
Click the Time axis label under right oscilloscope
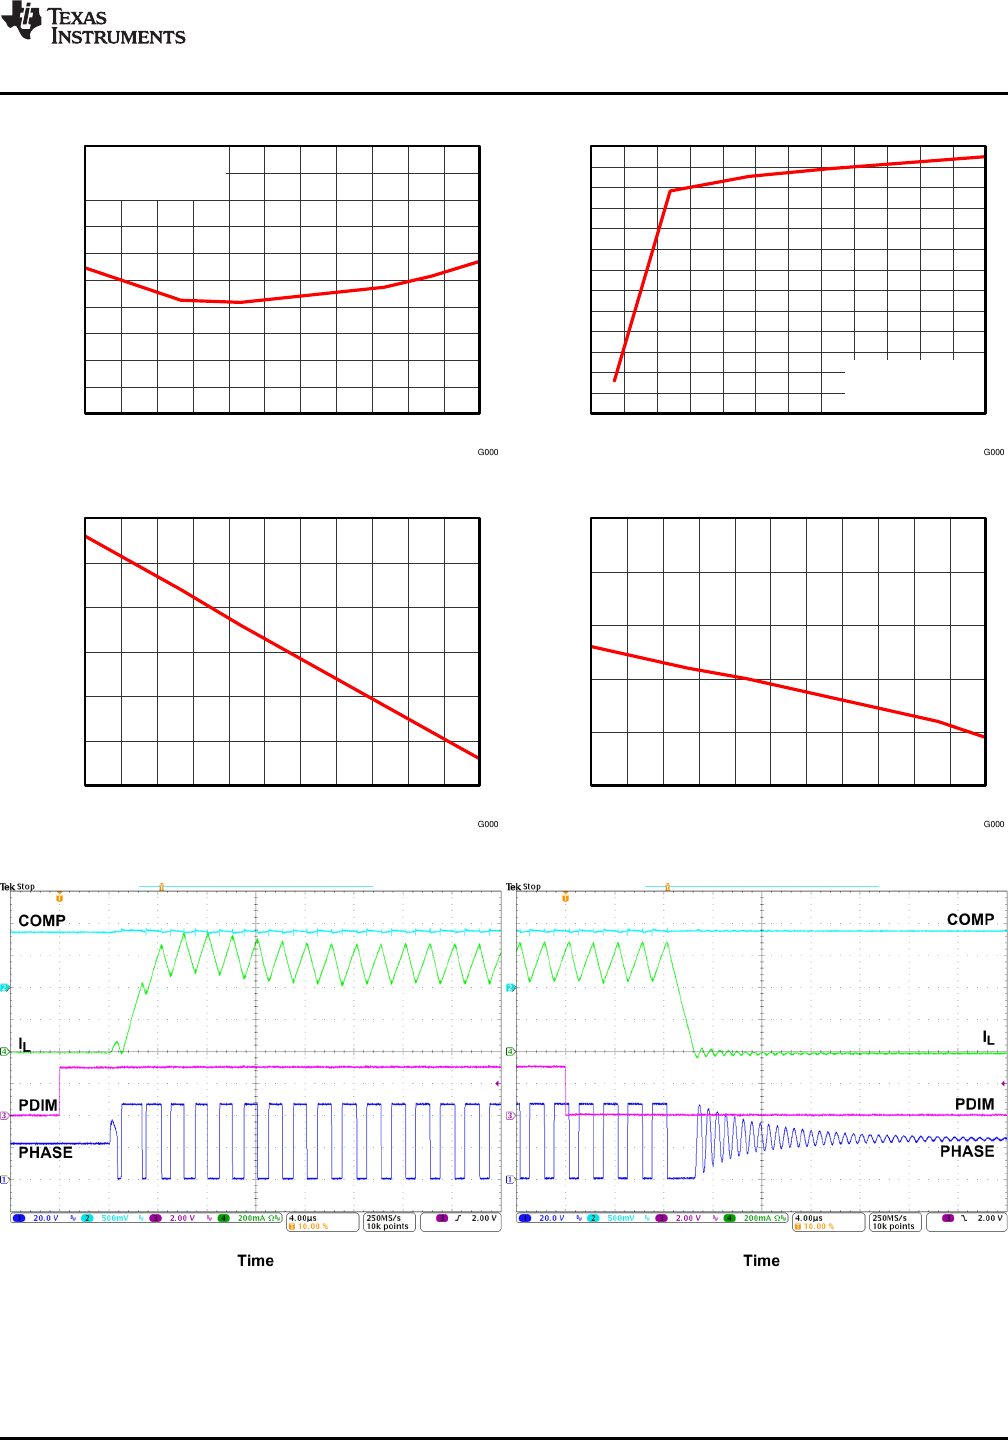[x=761, y=1261]
